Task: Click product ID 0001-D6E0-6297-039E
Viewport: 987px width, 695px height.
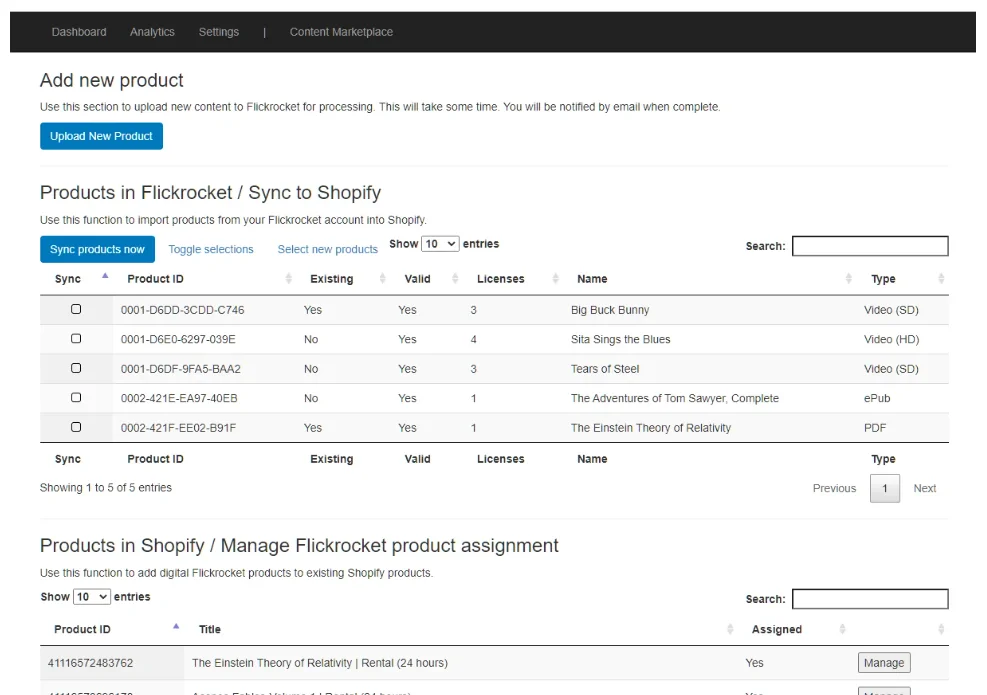Action: 178,339
